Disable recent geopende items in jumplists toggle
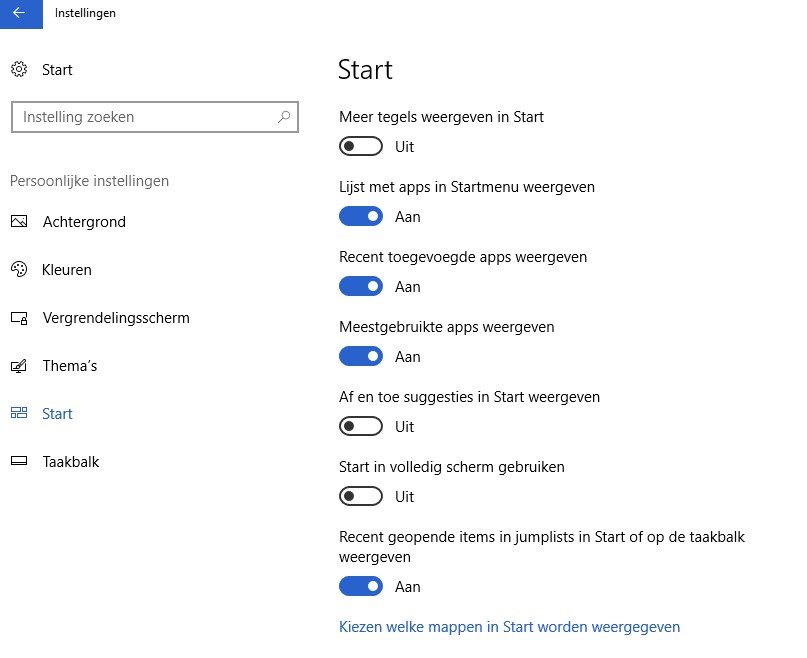Viewport: 807px width, 658px height. pyautogui.click(x=361, y=586)
